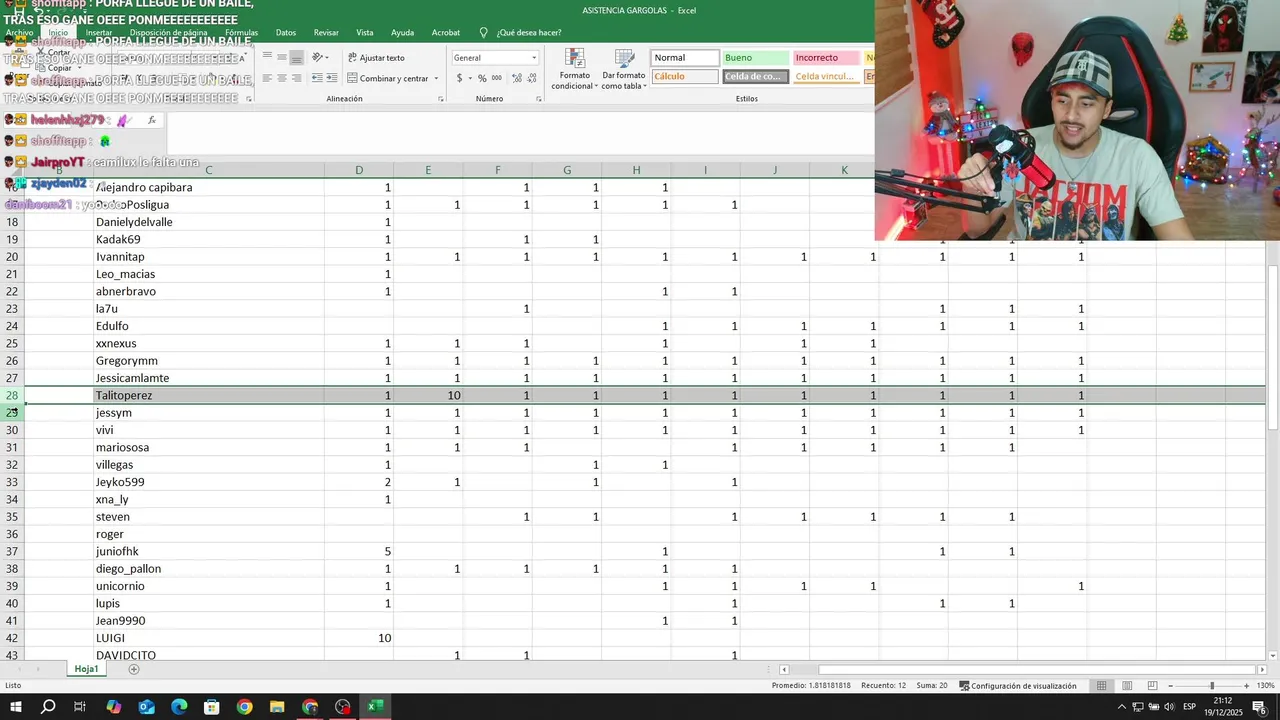Open the Alineación dialog launcher
The height and width of the screenshot is (720, 1280).
pyautogui.click(x=440, y=99)
